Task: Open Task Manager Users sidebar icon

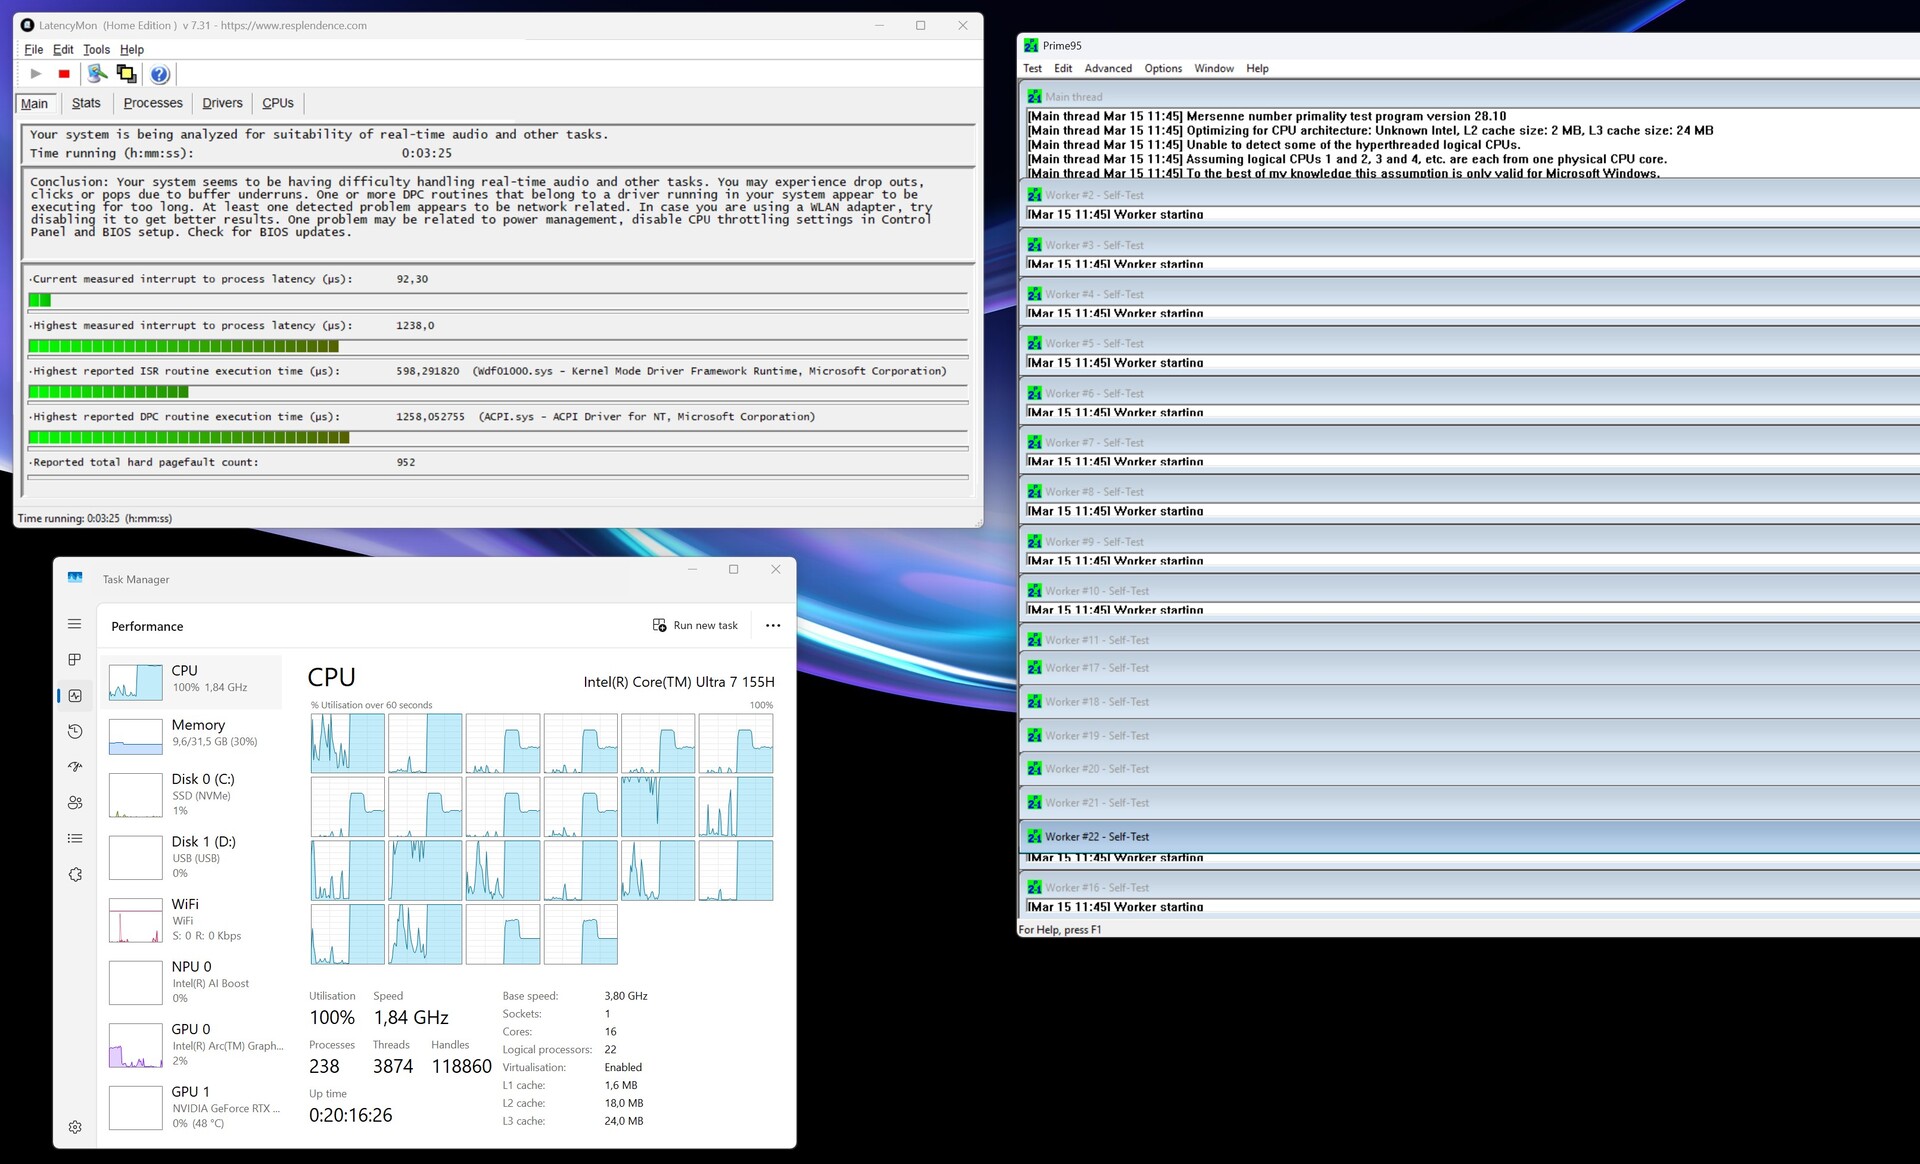Action: coord(75,803)
